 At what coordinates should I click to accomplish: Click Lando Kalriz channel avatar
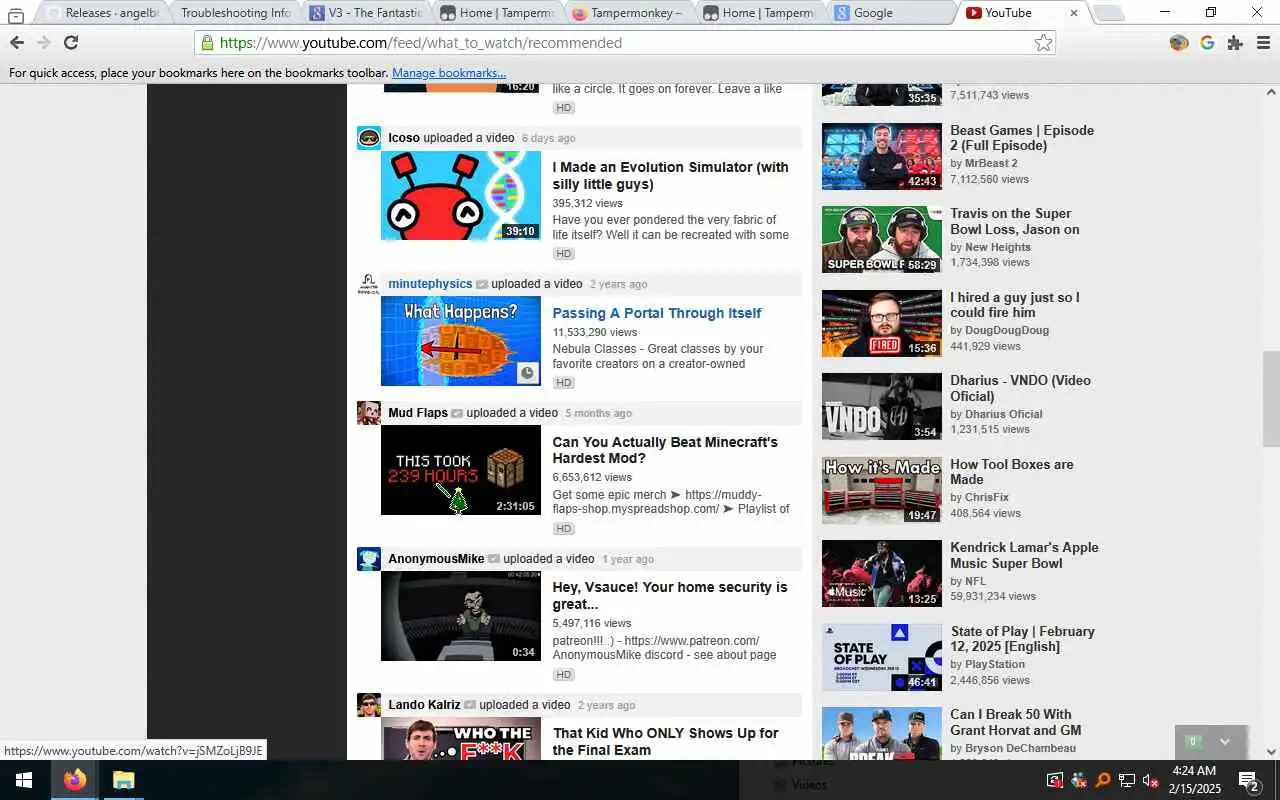click(369, 705)
